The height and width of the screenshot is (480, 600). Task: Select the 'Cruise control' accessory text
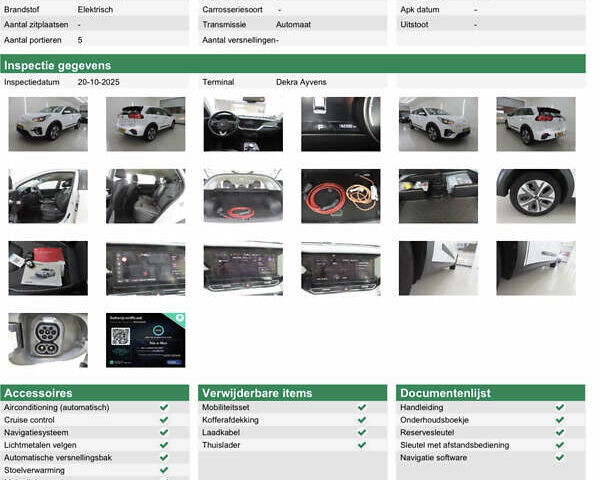(29, 420)
